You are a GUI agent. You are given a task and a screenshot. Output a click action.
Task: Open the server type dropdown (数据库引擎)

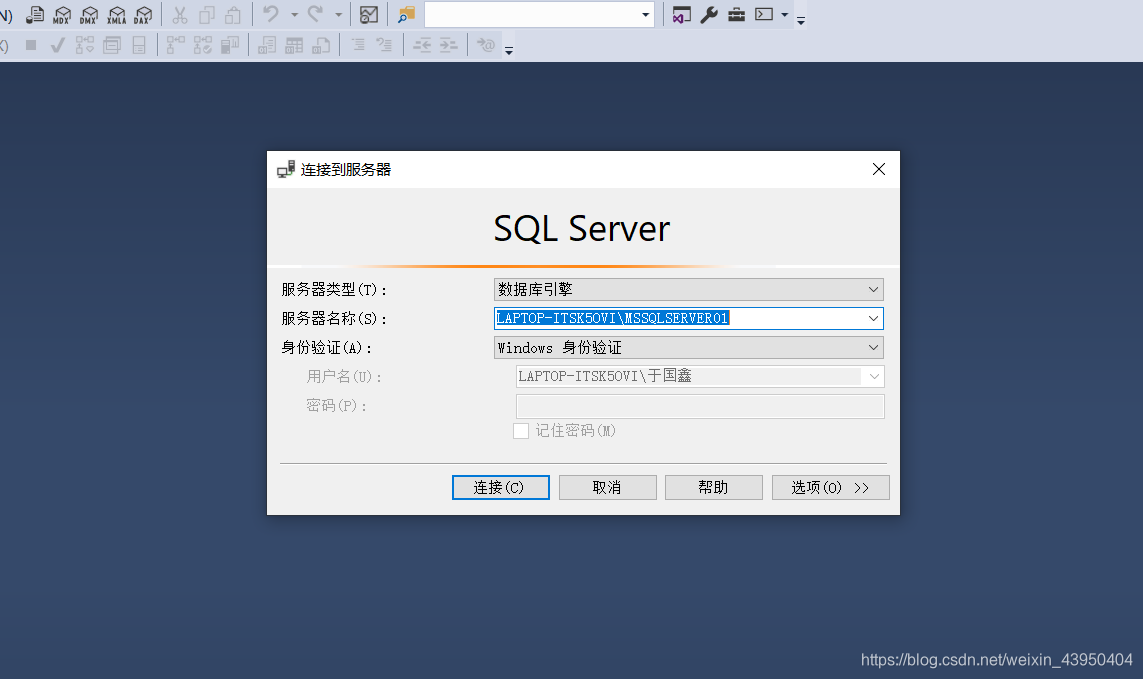(688, 290)
